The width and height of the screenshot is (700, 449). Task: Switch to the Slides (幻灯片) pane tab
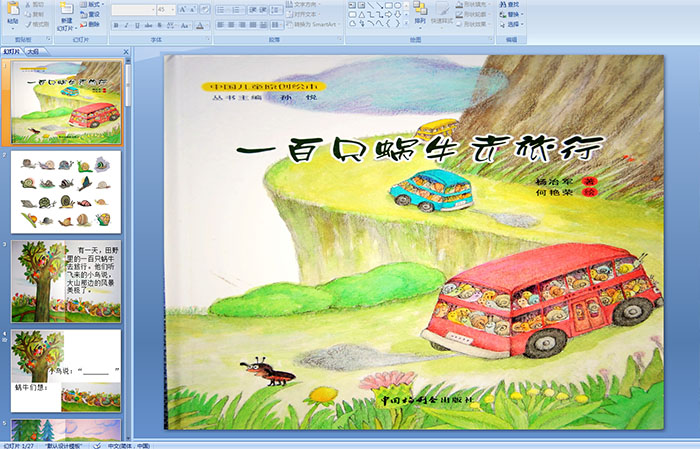(11, 52)
